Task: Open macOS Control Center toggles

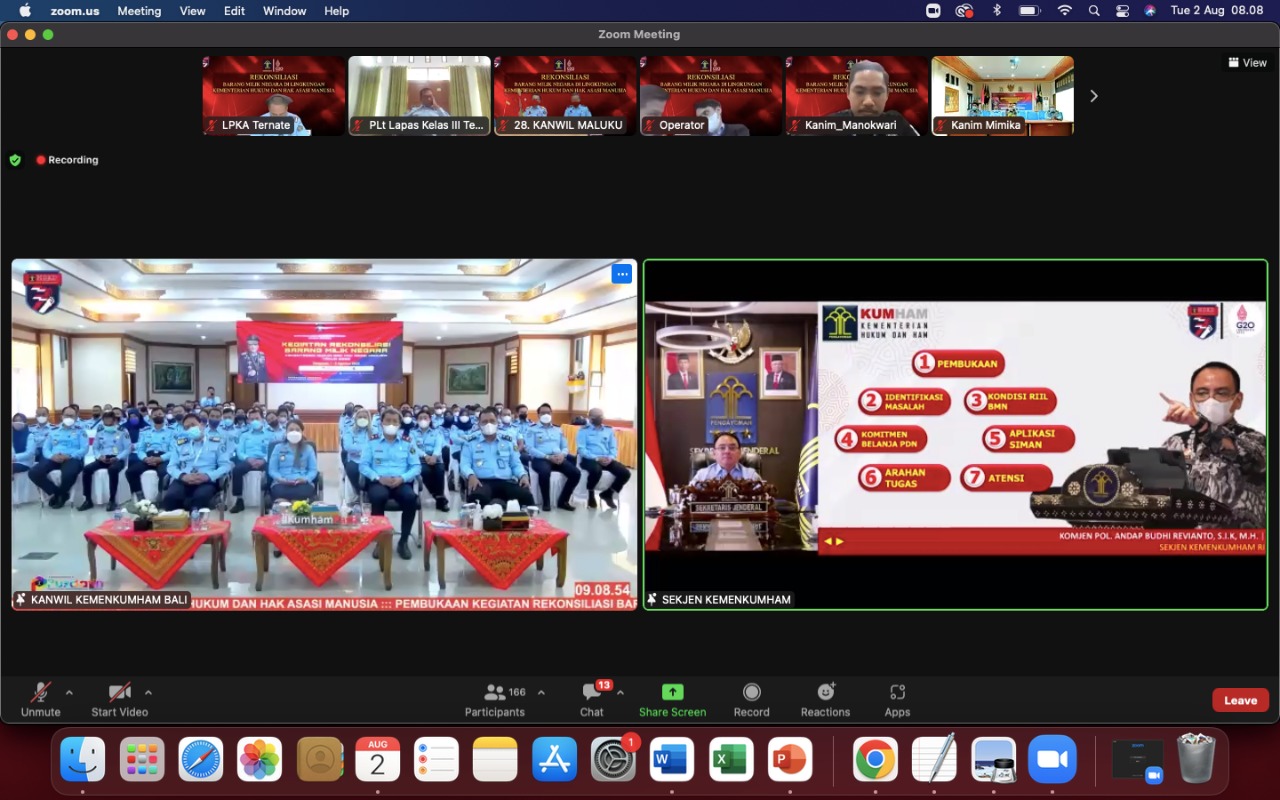Action: 1122,11
